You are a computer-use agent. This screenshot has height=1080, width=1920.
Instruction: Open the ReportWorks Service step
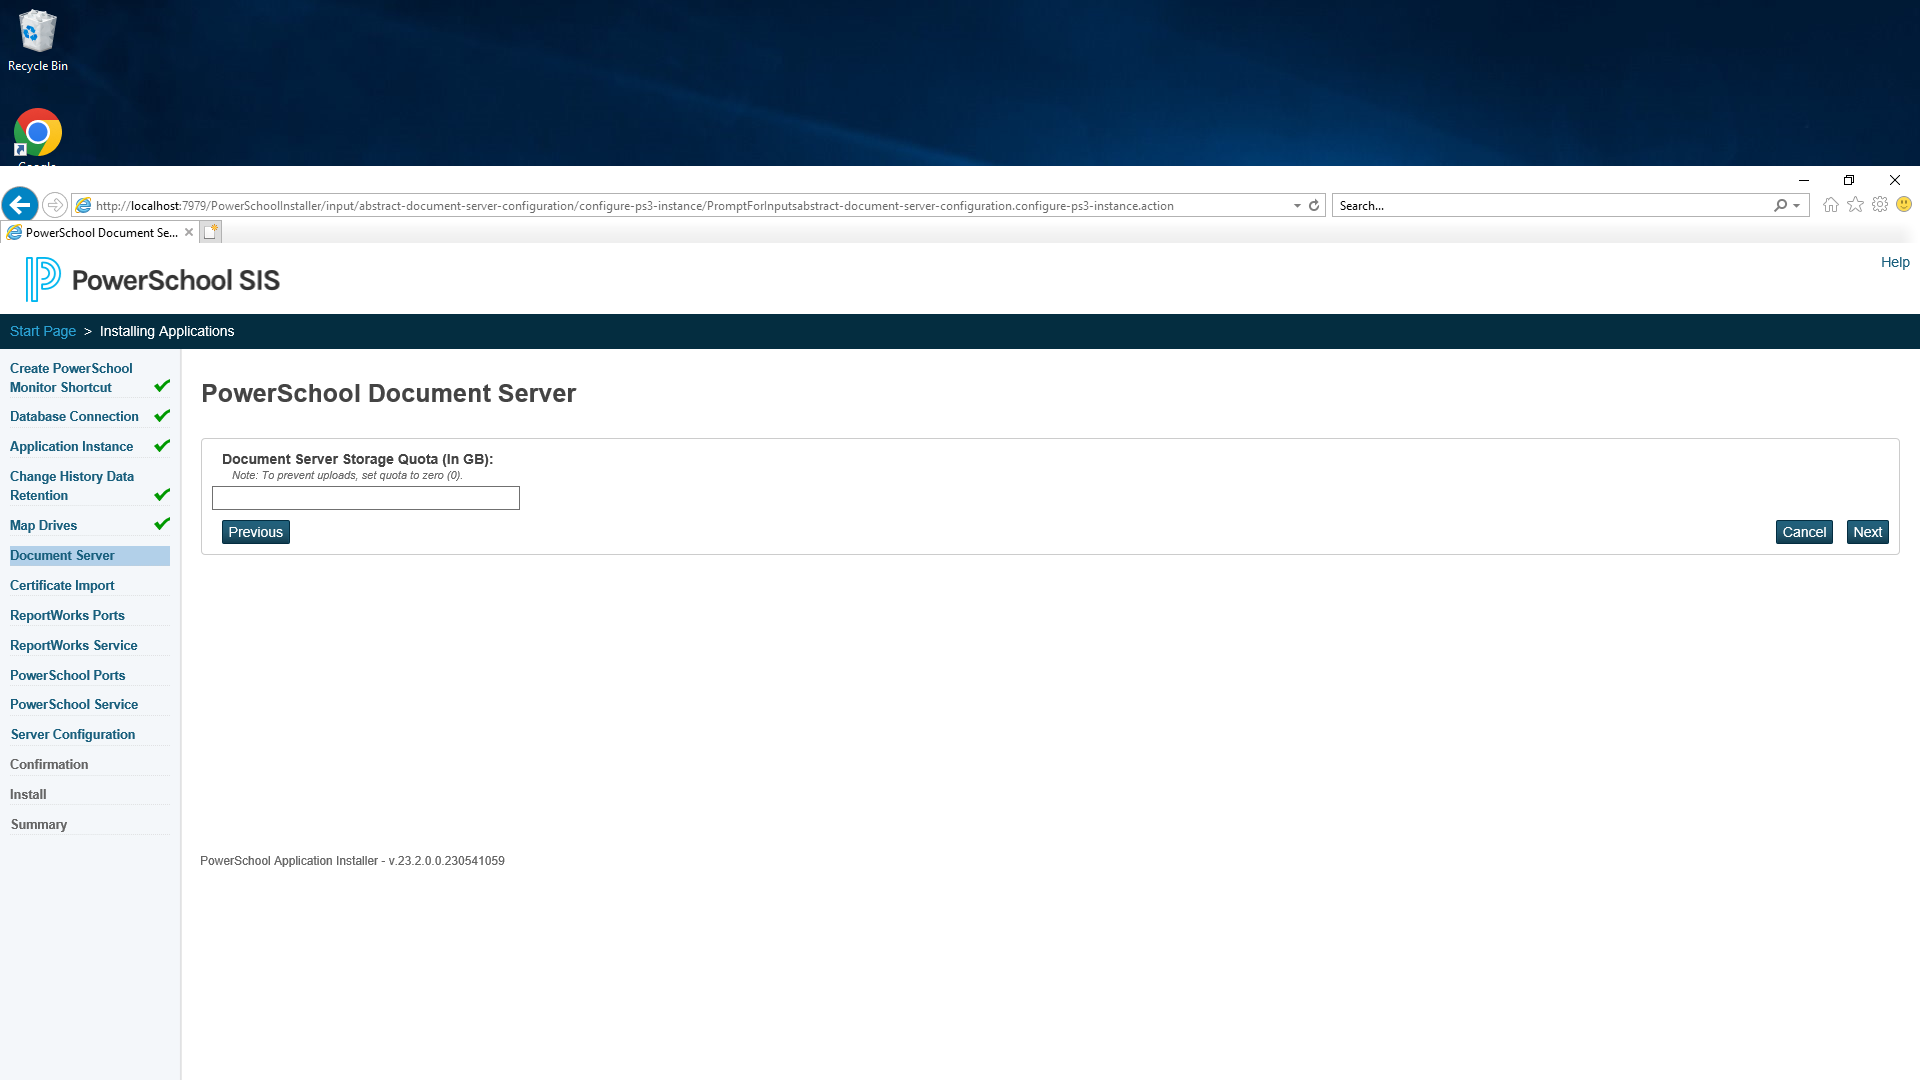pos(74,645)
